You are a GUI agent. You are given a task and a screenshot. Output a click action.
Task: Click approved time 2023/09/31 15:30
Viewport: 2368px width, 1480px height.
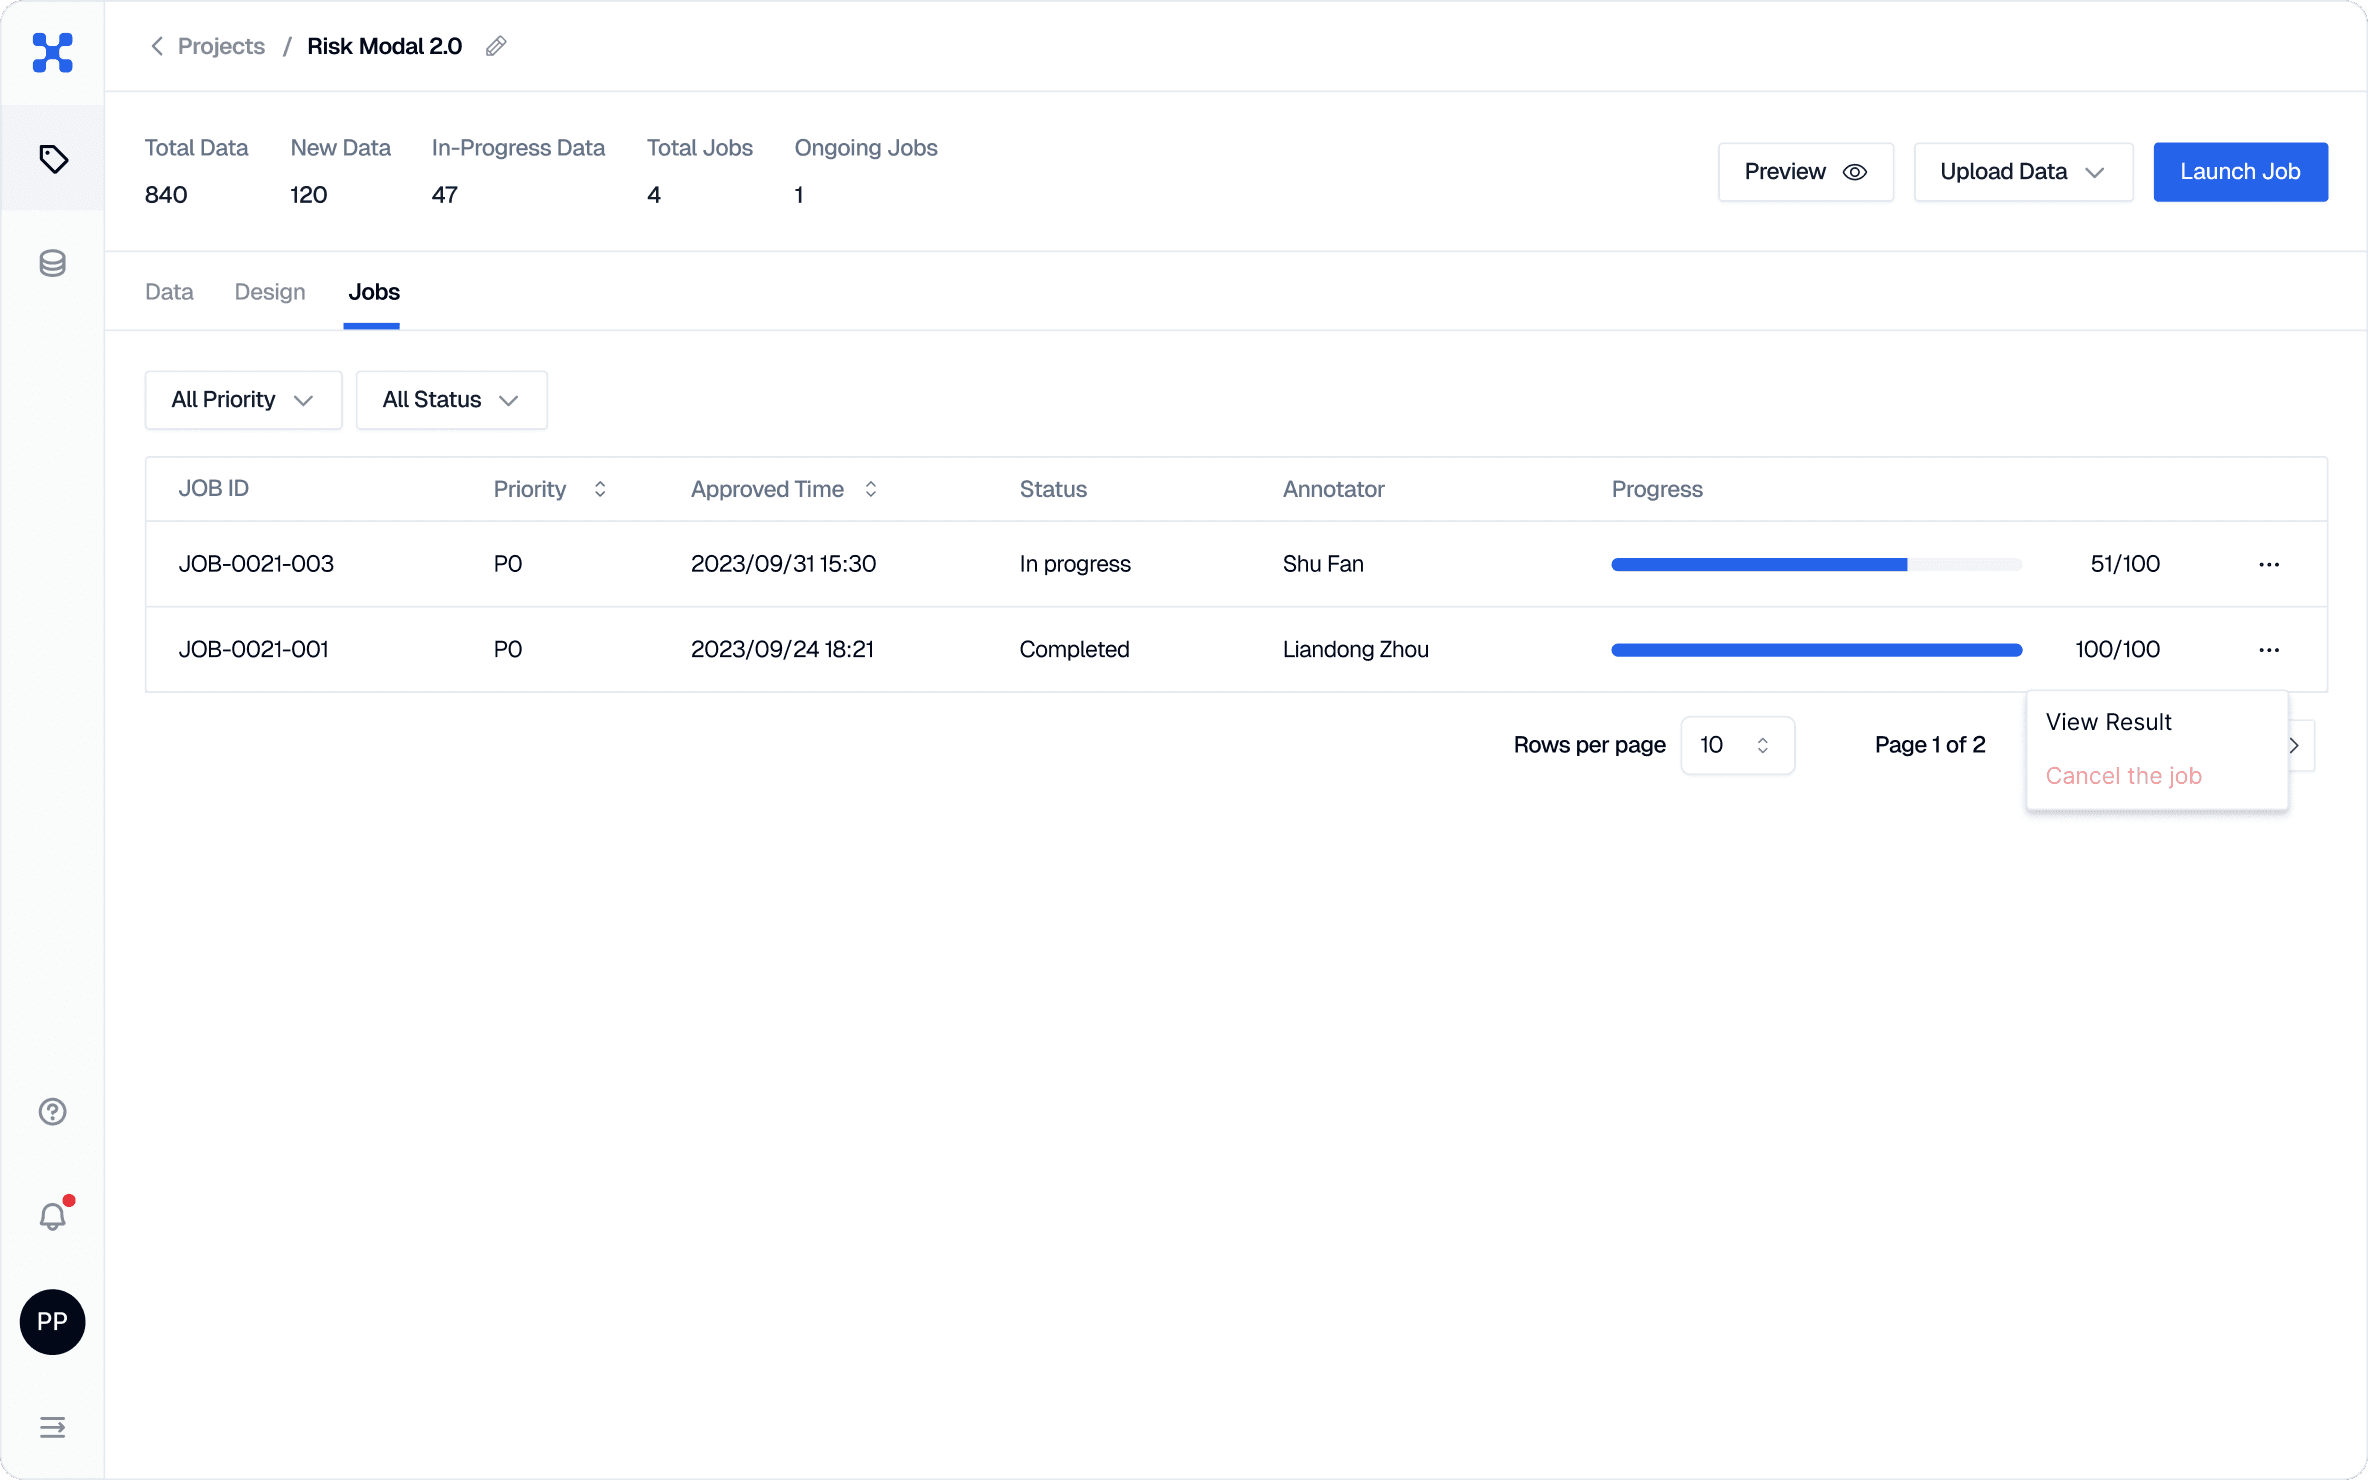point(783,564)
